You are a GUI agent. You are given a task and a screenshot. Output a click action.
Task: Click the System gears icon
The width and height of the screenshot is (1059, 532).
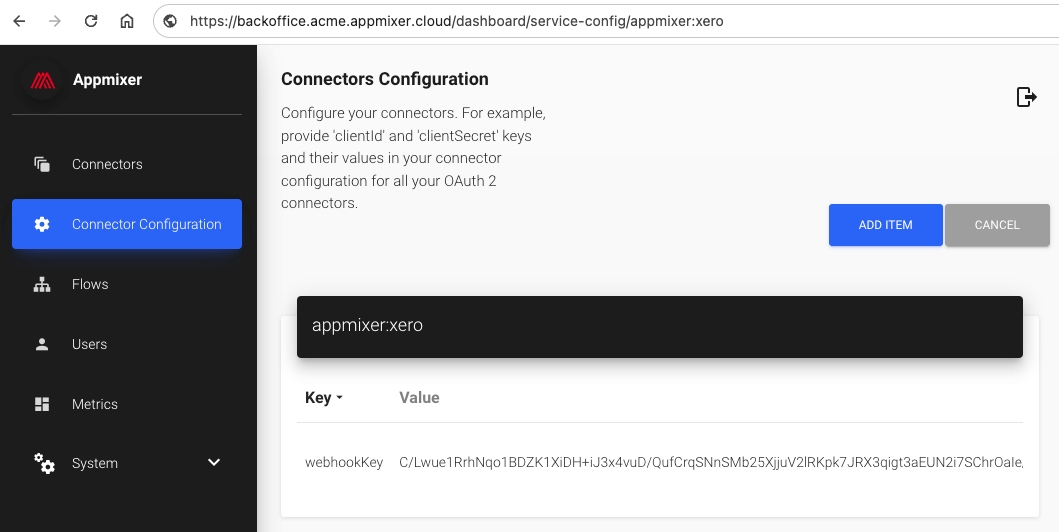pos(44,463)
